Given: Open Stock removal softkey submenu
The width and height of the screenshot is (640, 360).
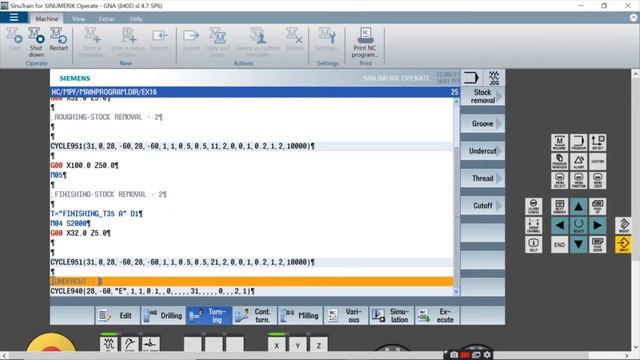Looking at the screenshot, I should (482, 96).
